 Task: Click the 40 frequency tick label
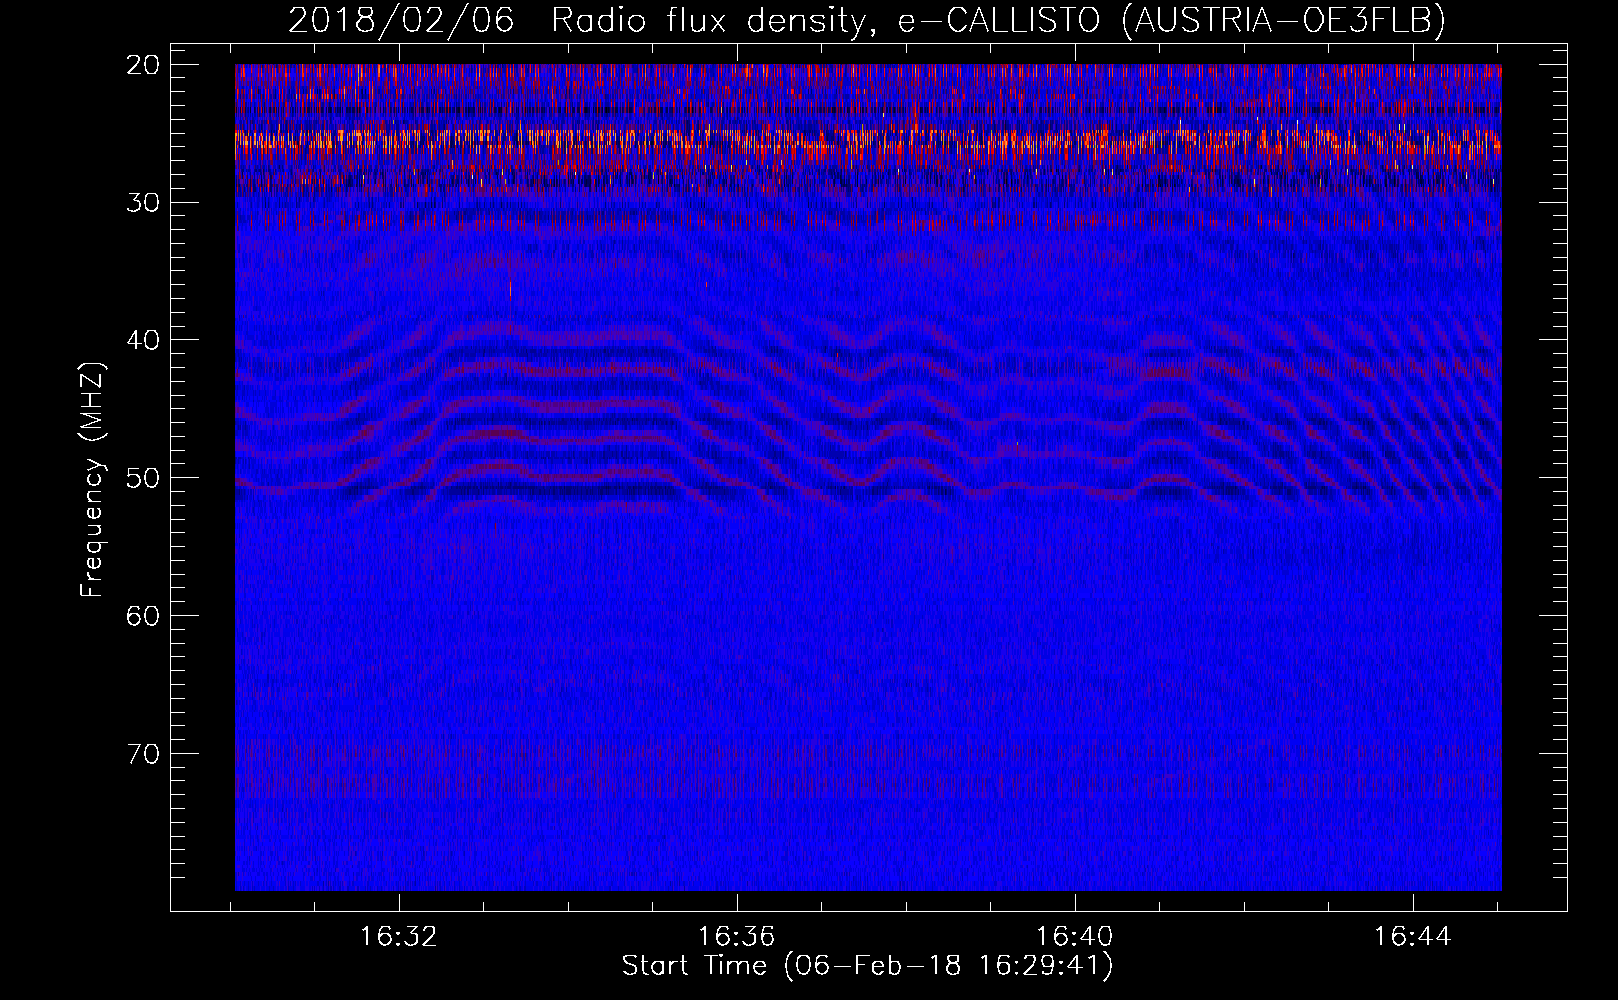point(144,340)
